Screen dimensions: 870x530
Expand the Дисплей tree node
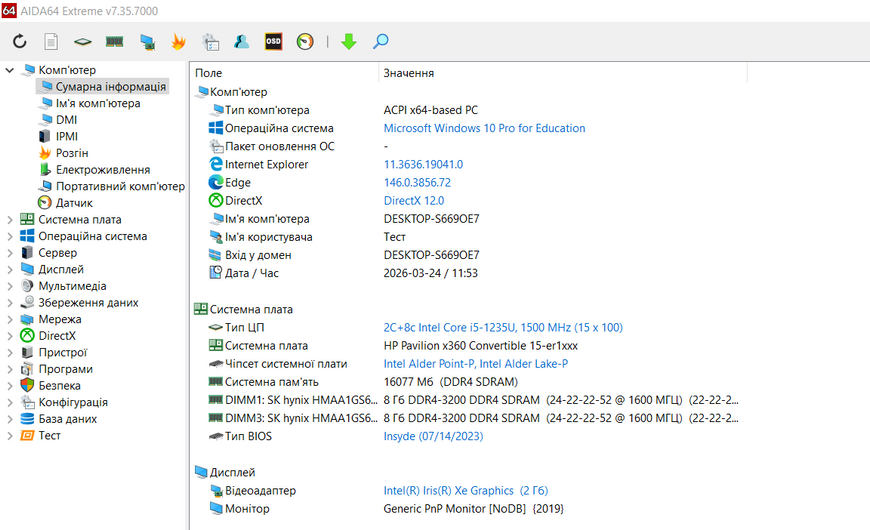coord(9,270)
